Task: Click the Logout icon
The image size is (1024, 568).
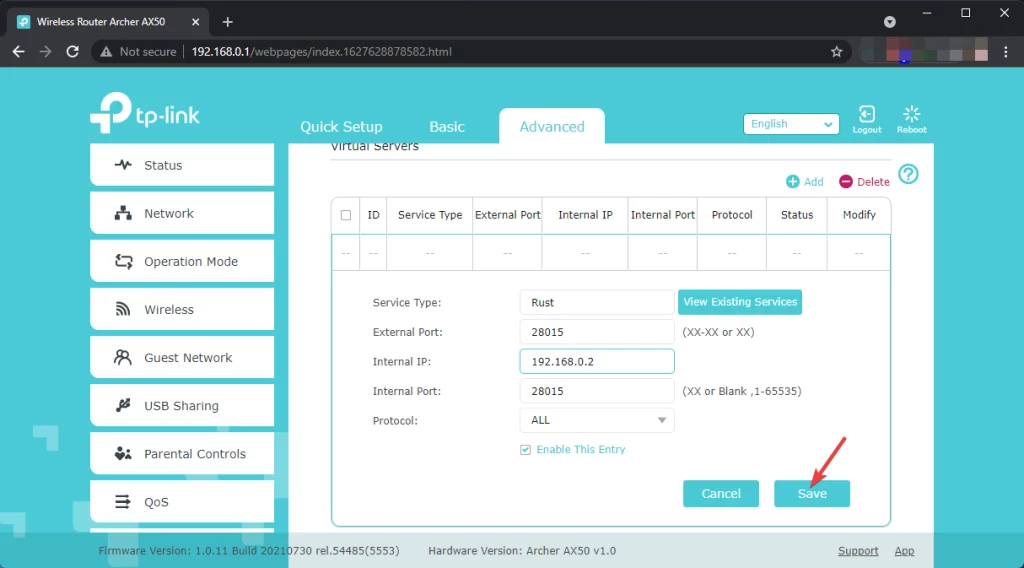Action: click(x=867, y=114)
